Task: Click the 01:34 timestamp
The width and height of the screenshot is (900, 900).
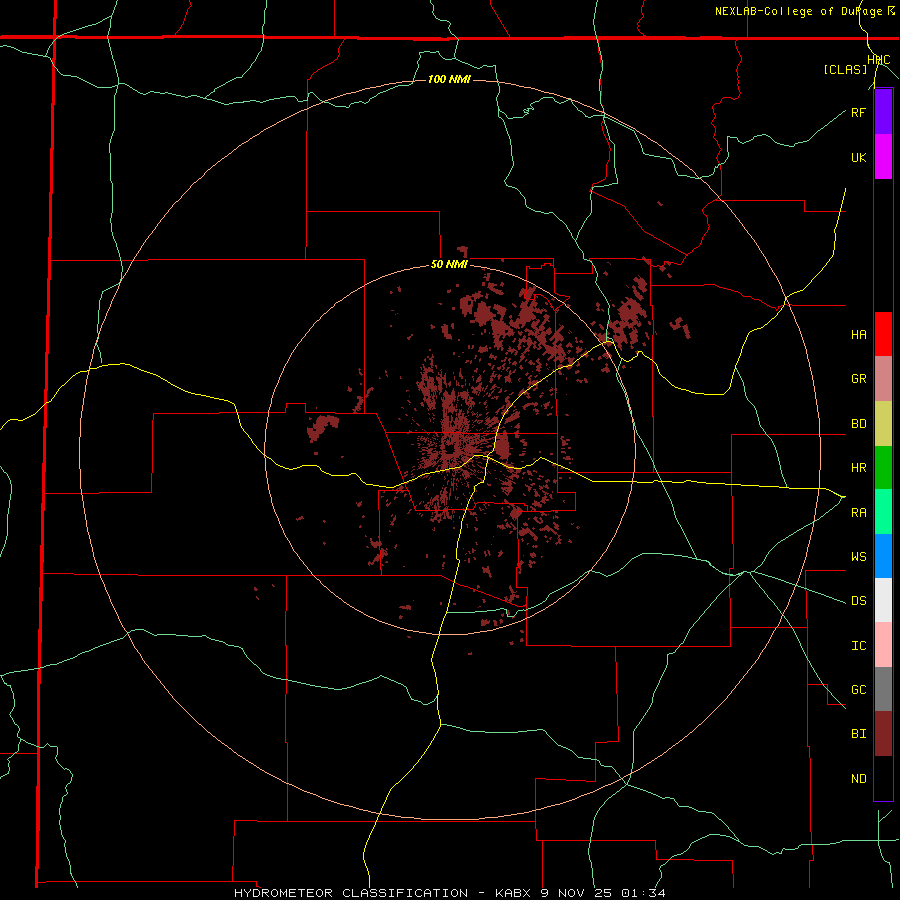Action: coord(643,893)
